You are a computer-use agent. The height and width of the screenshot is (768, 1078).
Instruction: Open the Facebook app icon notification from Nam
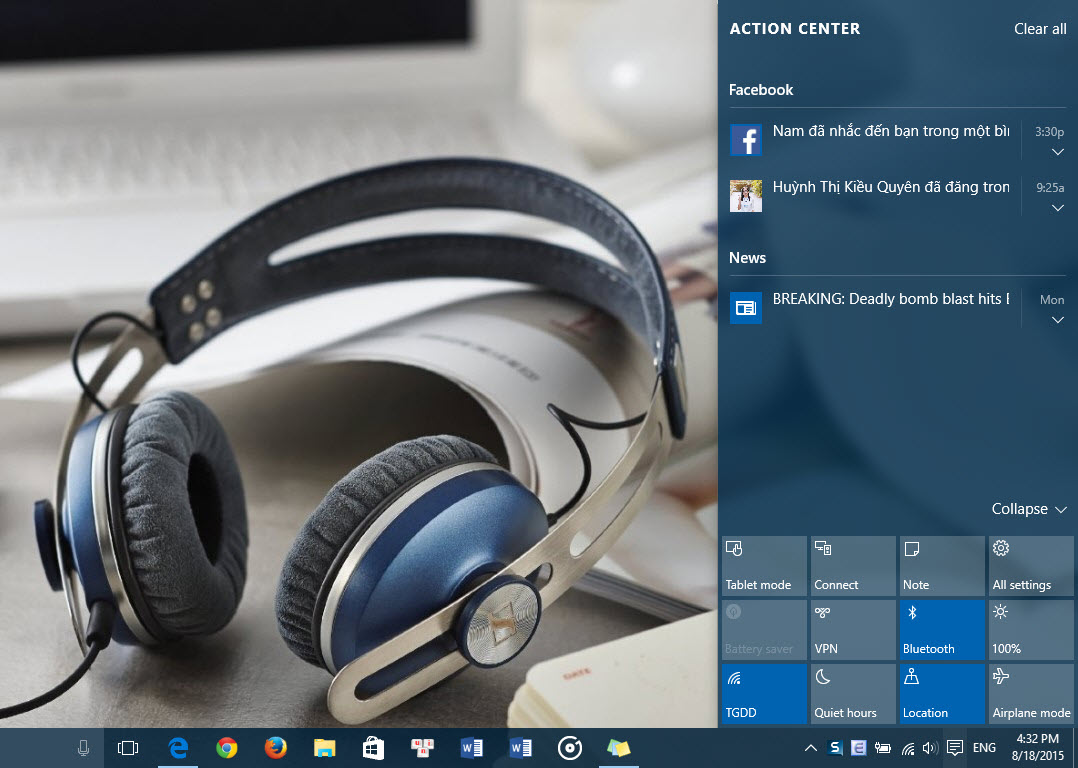coord(745,140)
